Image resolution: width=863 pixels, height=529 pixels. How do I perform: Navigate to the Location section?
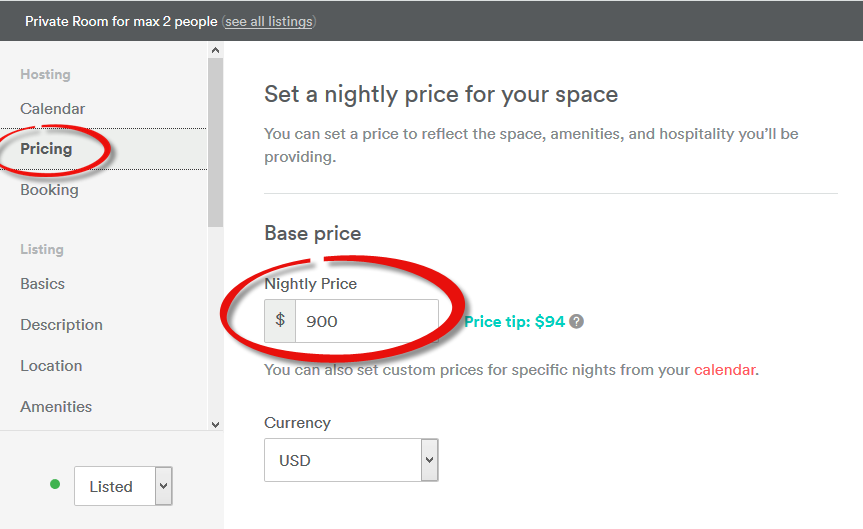pos(51,366)
